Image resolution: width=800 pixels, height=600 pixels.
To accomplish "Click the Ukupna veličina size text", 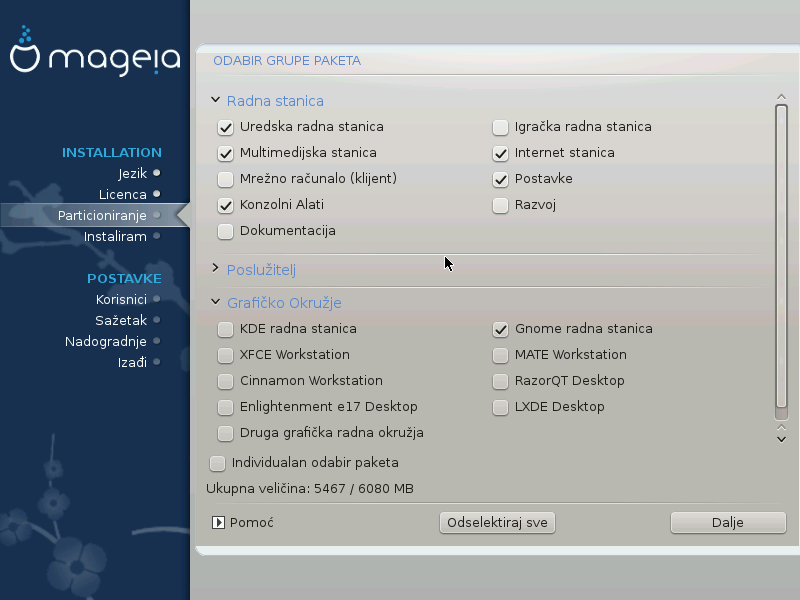I will 310,489.
